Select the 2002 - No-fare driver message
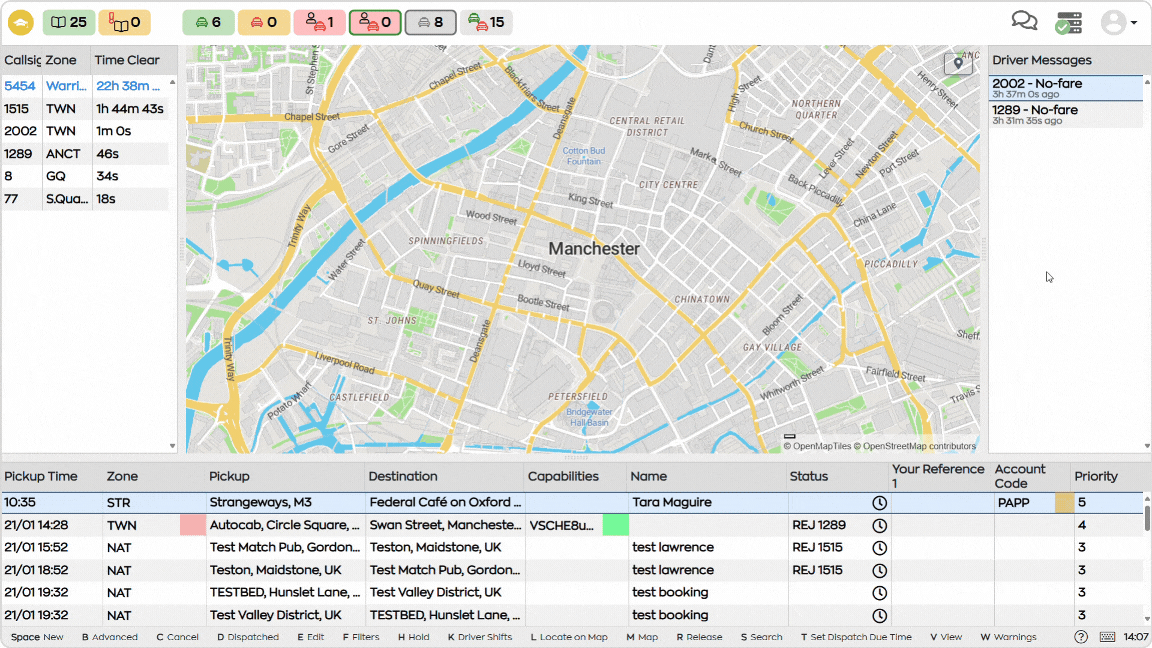Screen dimensions: 1152x648 1065,87
